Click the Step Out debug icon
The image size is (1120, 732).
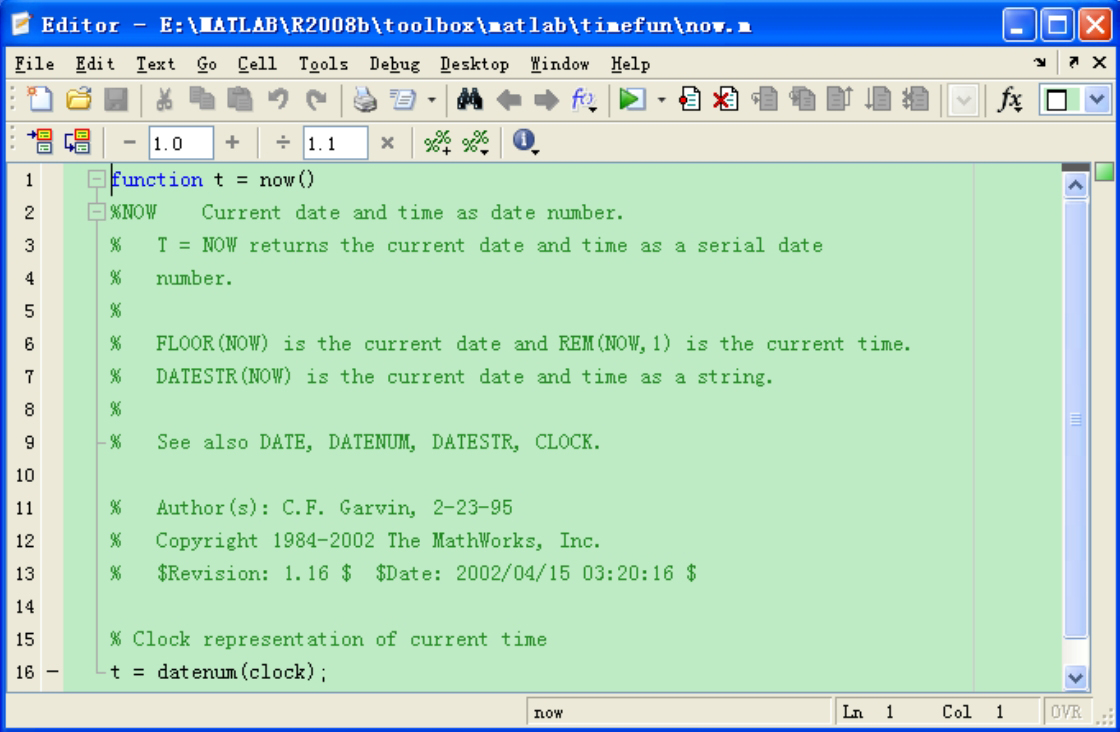pyautogui.click(x=840, y=99)
